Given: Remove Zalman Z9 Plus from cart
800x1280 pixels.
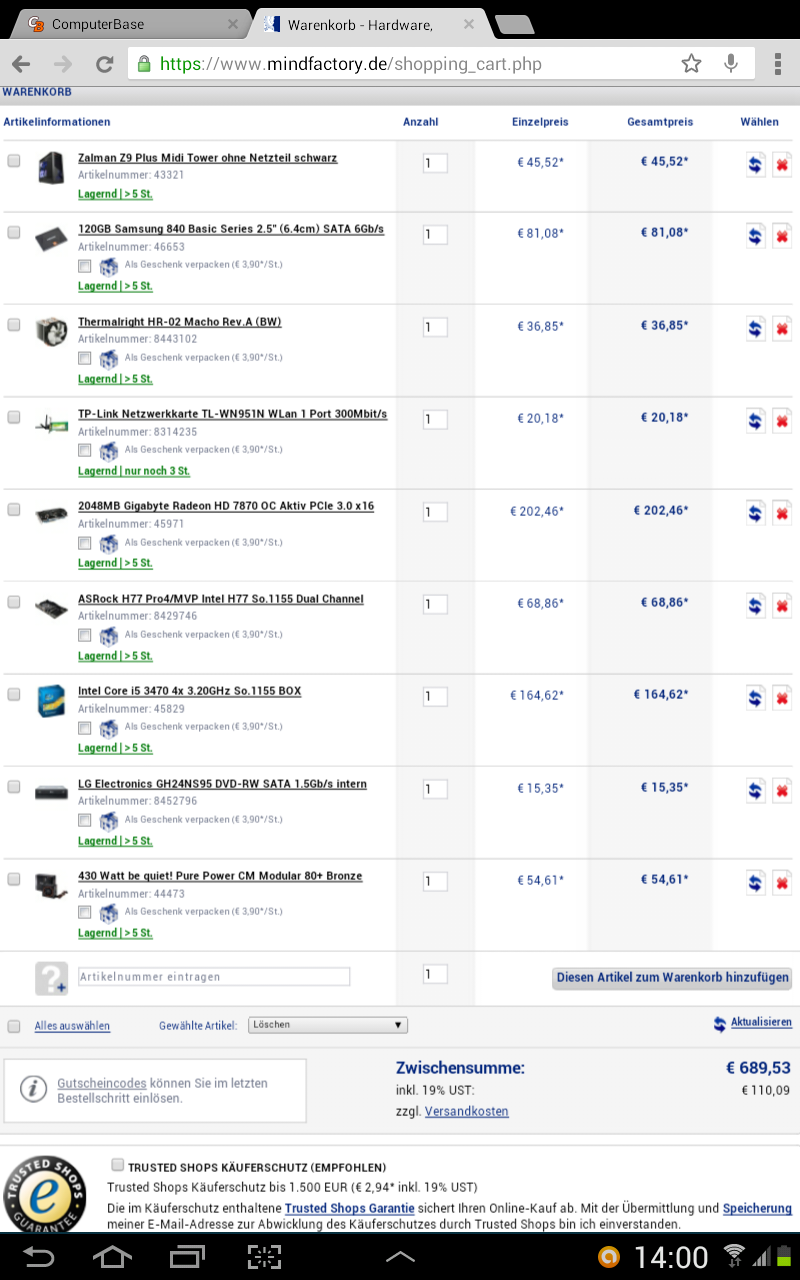Looking at the screenshot, I should 782,164.
